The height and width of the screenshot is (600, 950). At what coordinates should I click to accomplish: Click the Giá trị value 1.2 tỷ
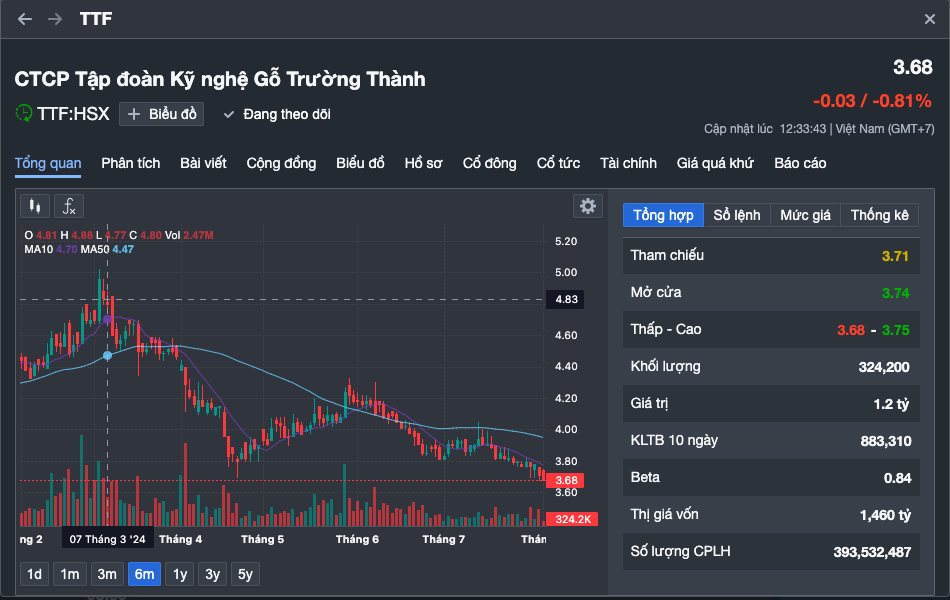[x=891, y=404]
